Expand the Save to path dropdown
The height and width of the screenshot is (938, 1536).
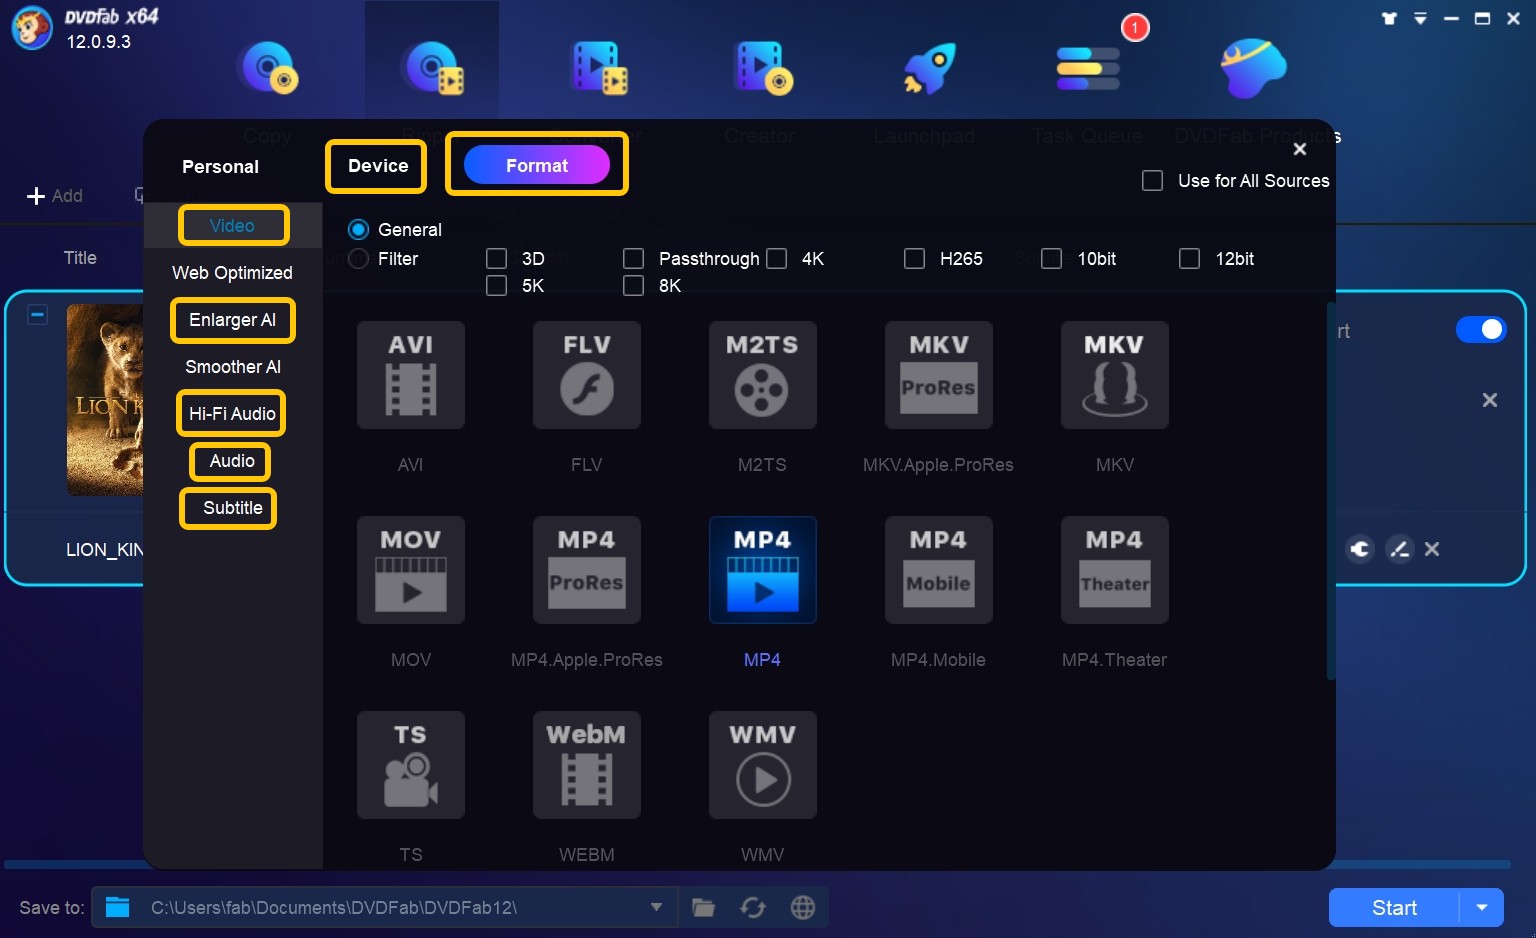pyautogui.click(x=656, y=907)
